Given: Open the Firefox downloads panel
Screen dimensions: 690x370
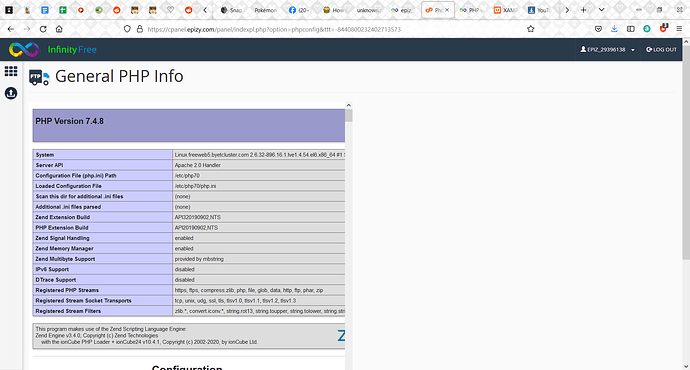Looking at the screenshot, I should pyautogui.click(x=614, y=29).
